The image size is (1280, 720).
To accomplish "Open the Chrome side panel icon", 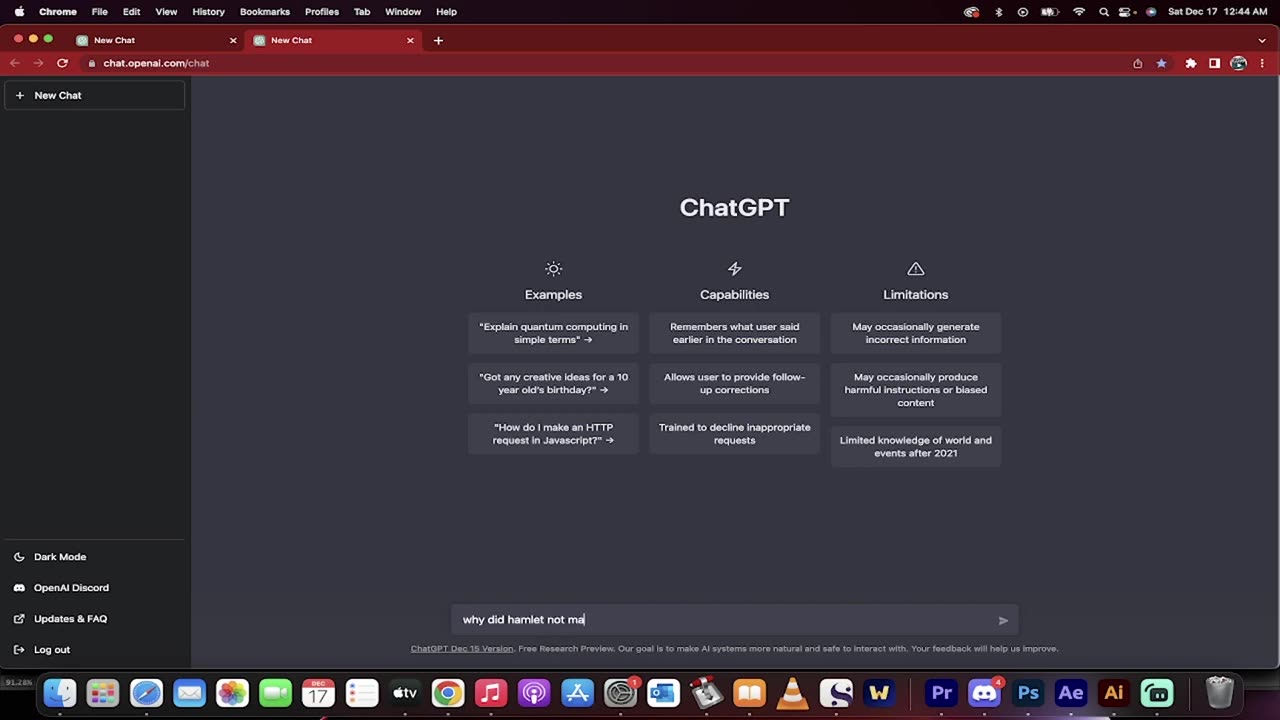I will coord(1214,63).
